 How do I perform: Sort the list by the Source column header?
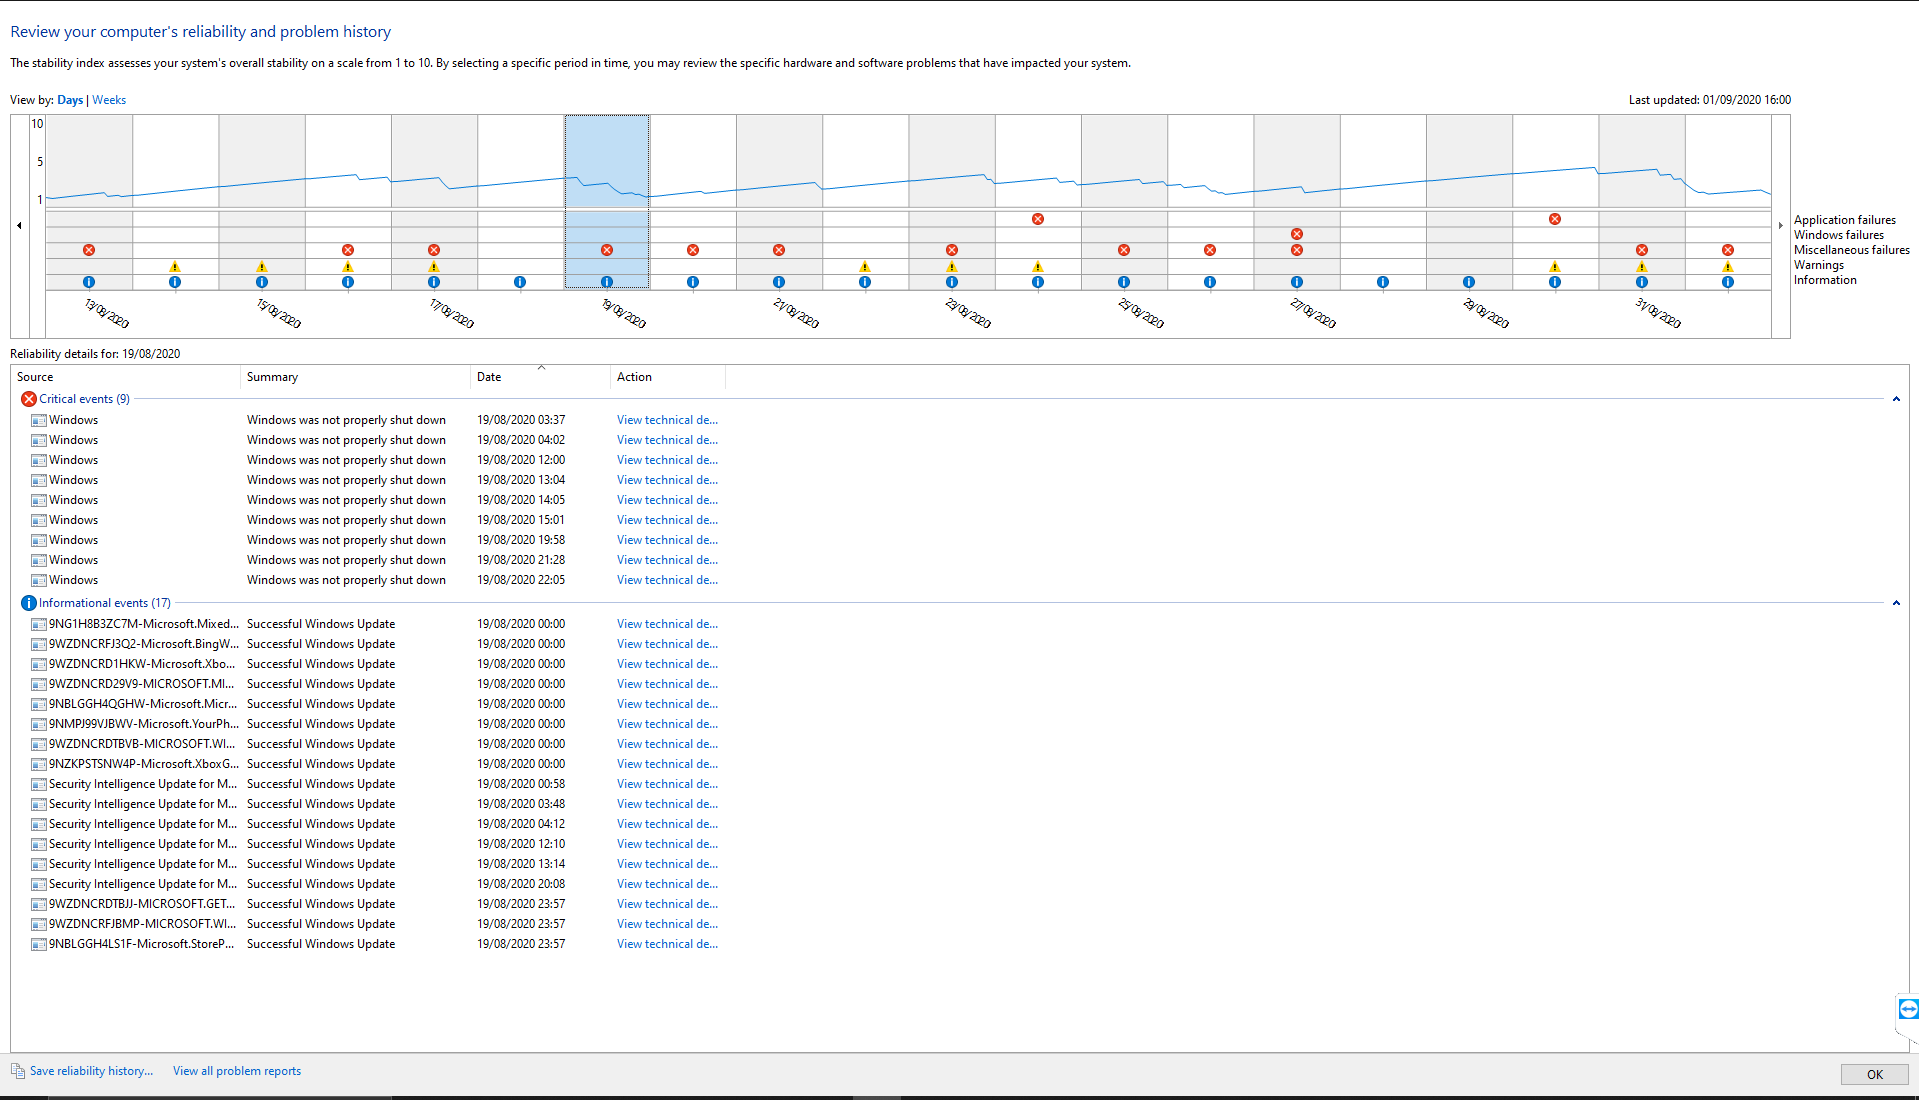click(126, 377)
